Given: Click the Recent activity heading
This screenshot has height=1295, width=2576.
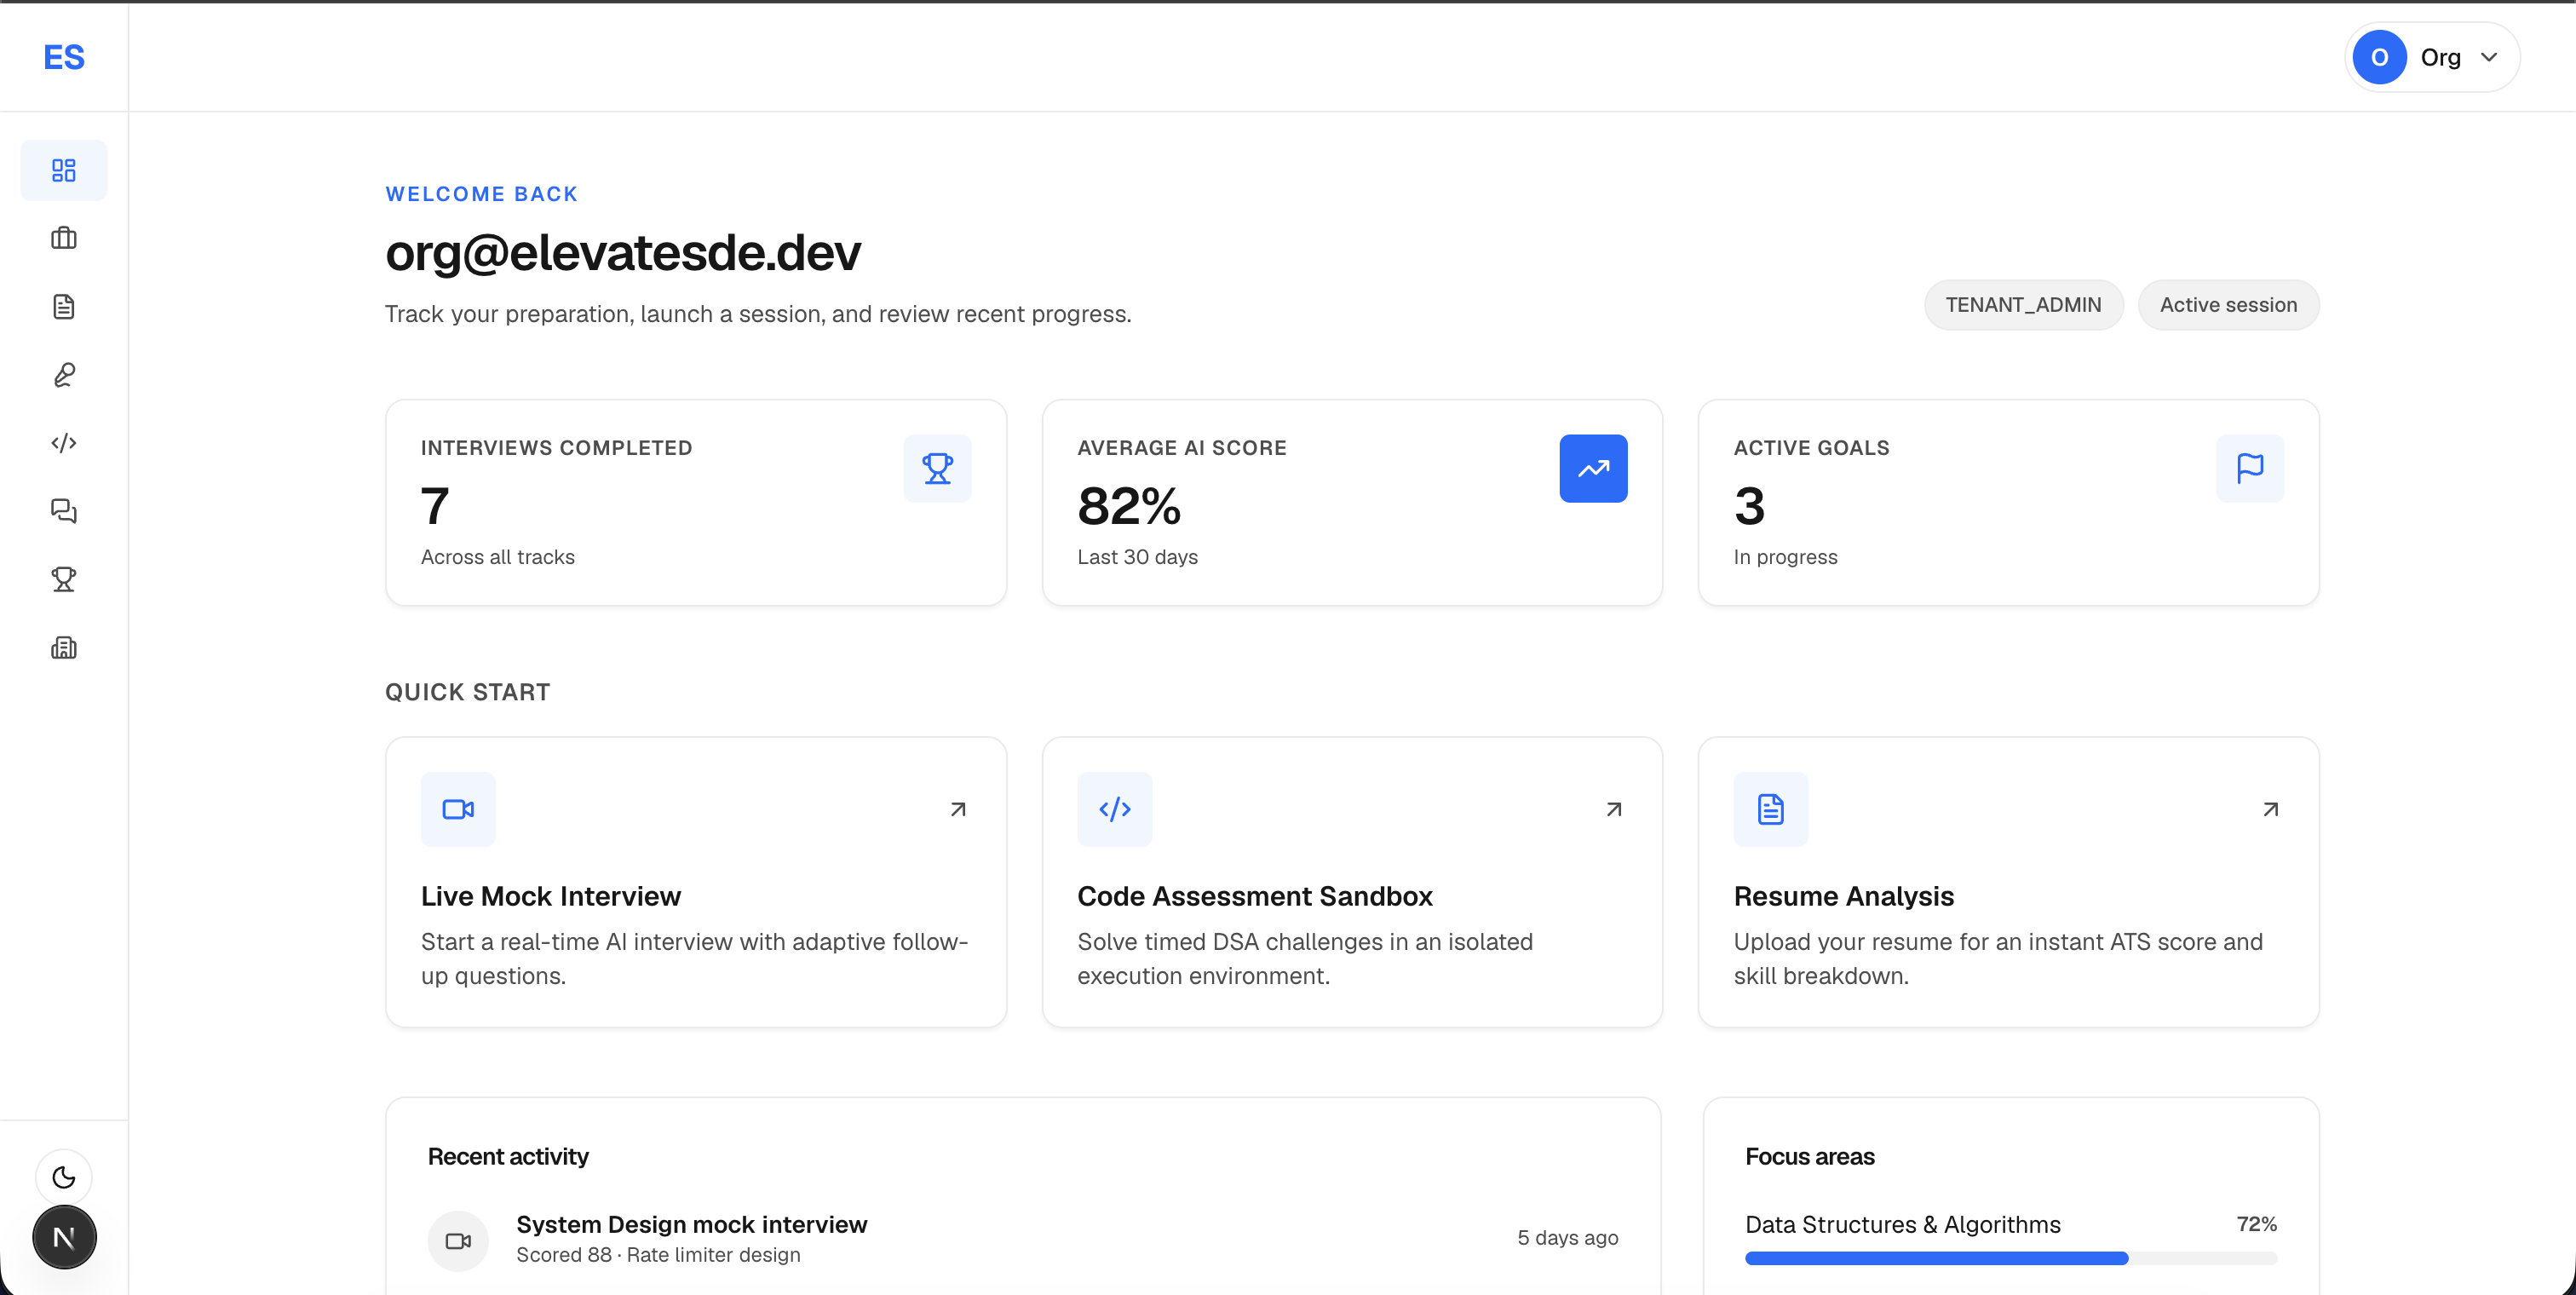Looking at the screenshot, I should pyautogui.click(x=508, y=1156).
